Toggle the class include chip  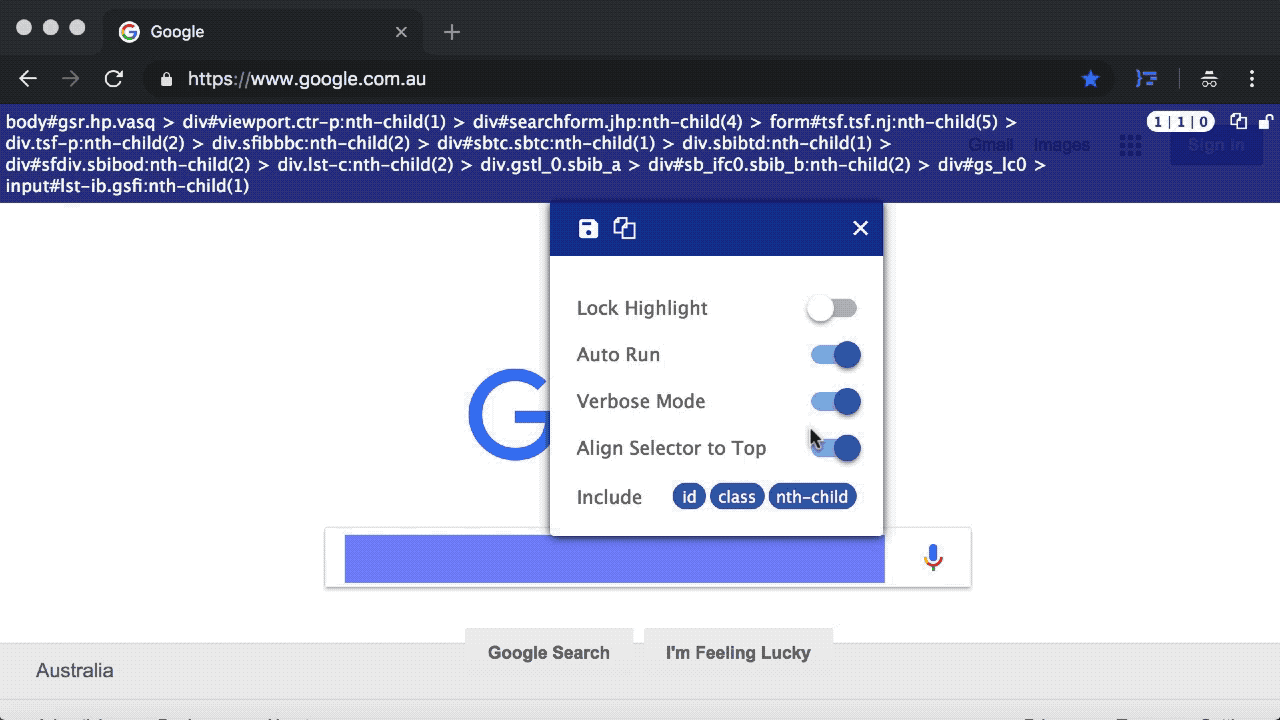[x=737, y=497]
